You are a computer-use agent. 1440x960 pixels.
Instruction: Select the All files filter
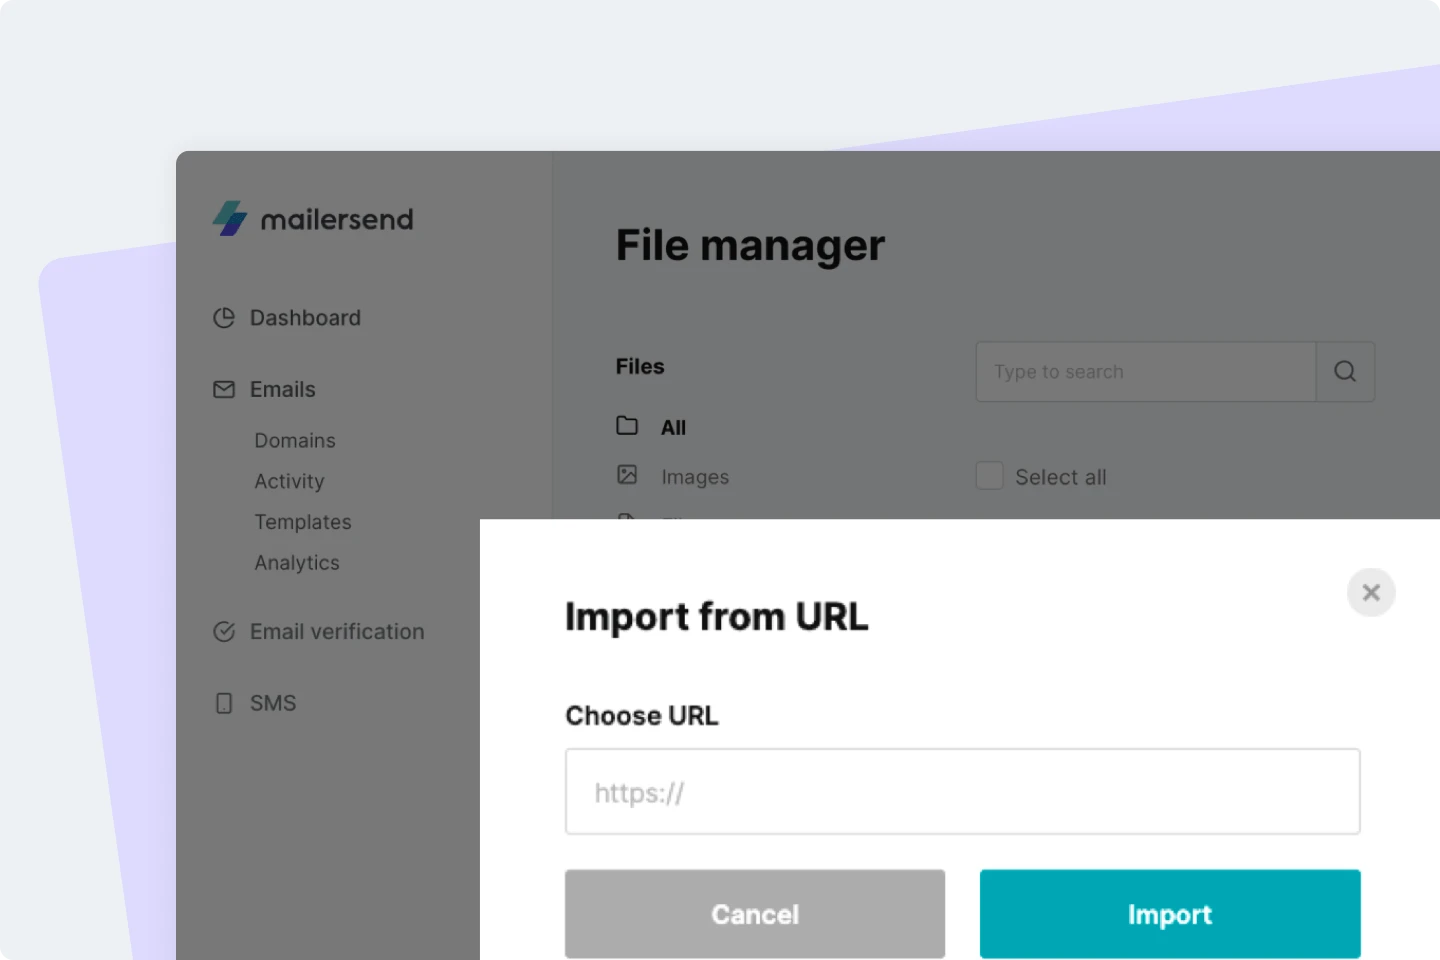pyautogui.click(x=673, y=428)
